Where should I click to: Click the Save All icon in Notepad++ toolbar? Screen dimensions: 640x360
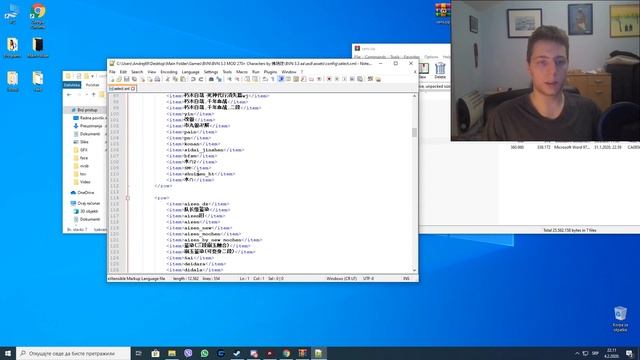[134, 79]
